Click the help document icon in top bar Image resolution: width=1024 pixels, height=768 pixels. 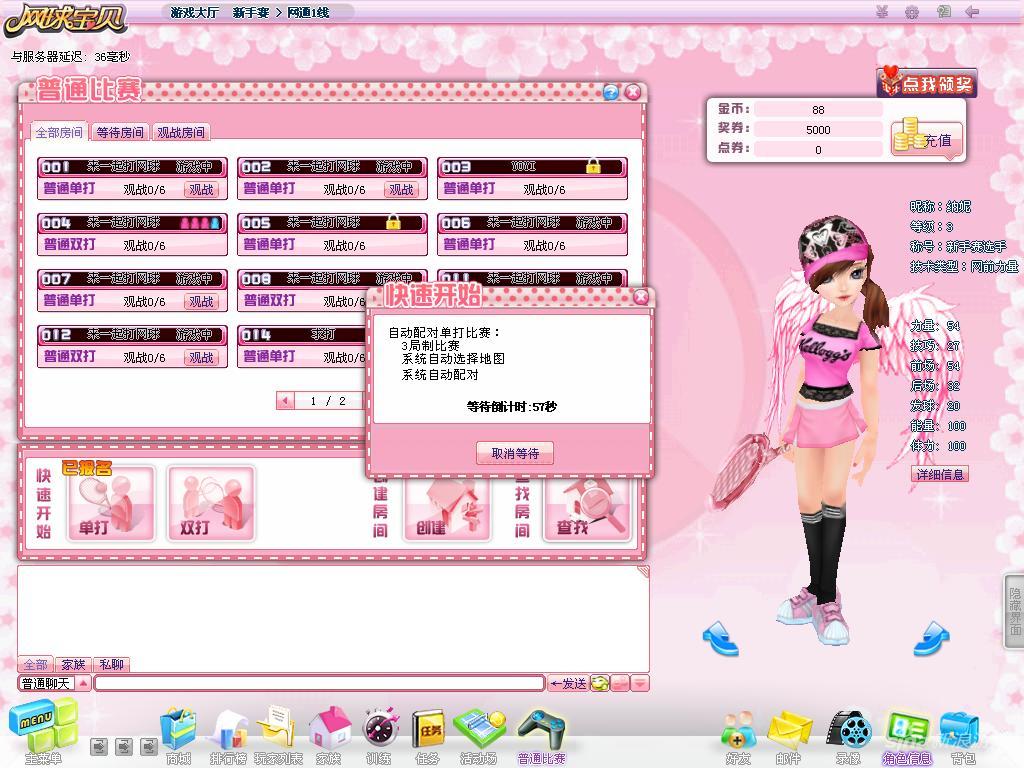(943, 11)
